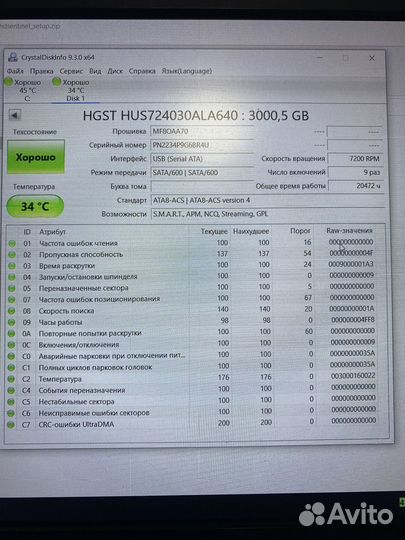405x540 pixels.
Task: Click status dot for Нестабильные сектора
Action: pyautogui.click(x=11, y=402)
